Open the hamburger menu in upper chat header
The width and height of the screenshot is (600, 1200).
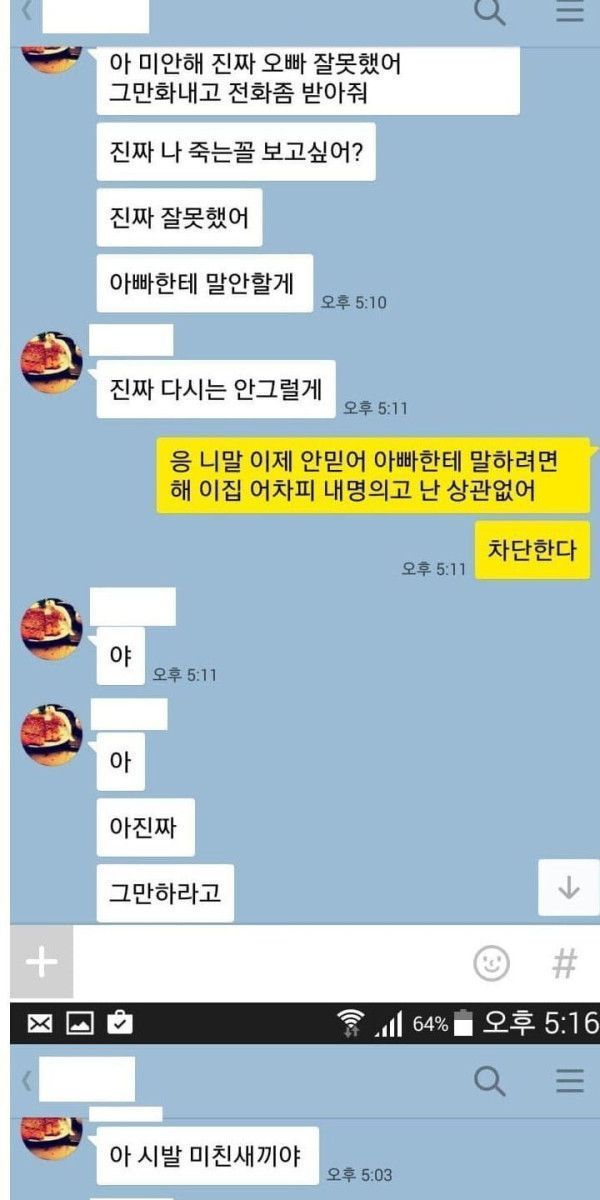(570, 11)
